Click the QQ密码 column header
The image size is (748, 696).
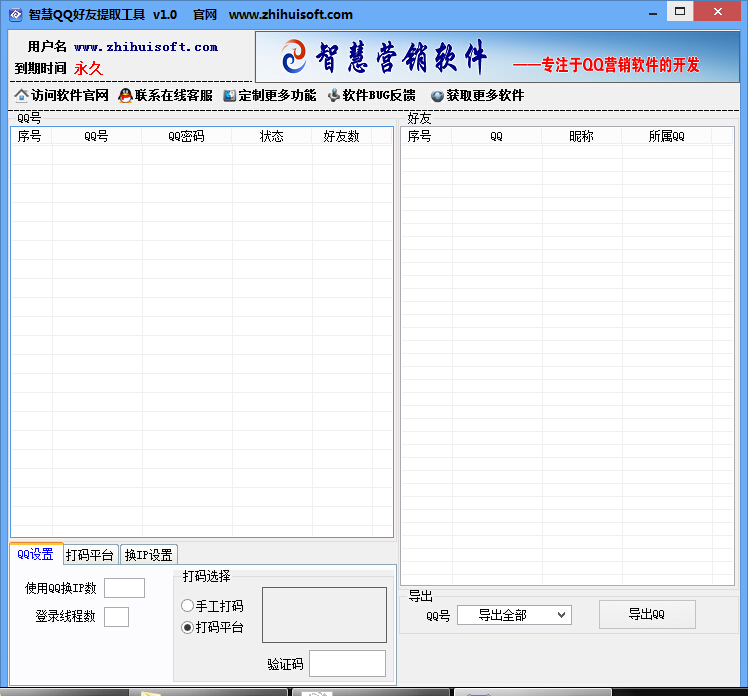click(186, 137)
